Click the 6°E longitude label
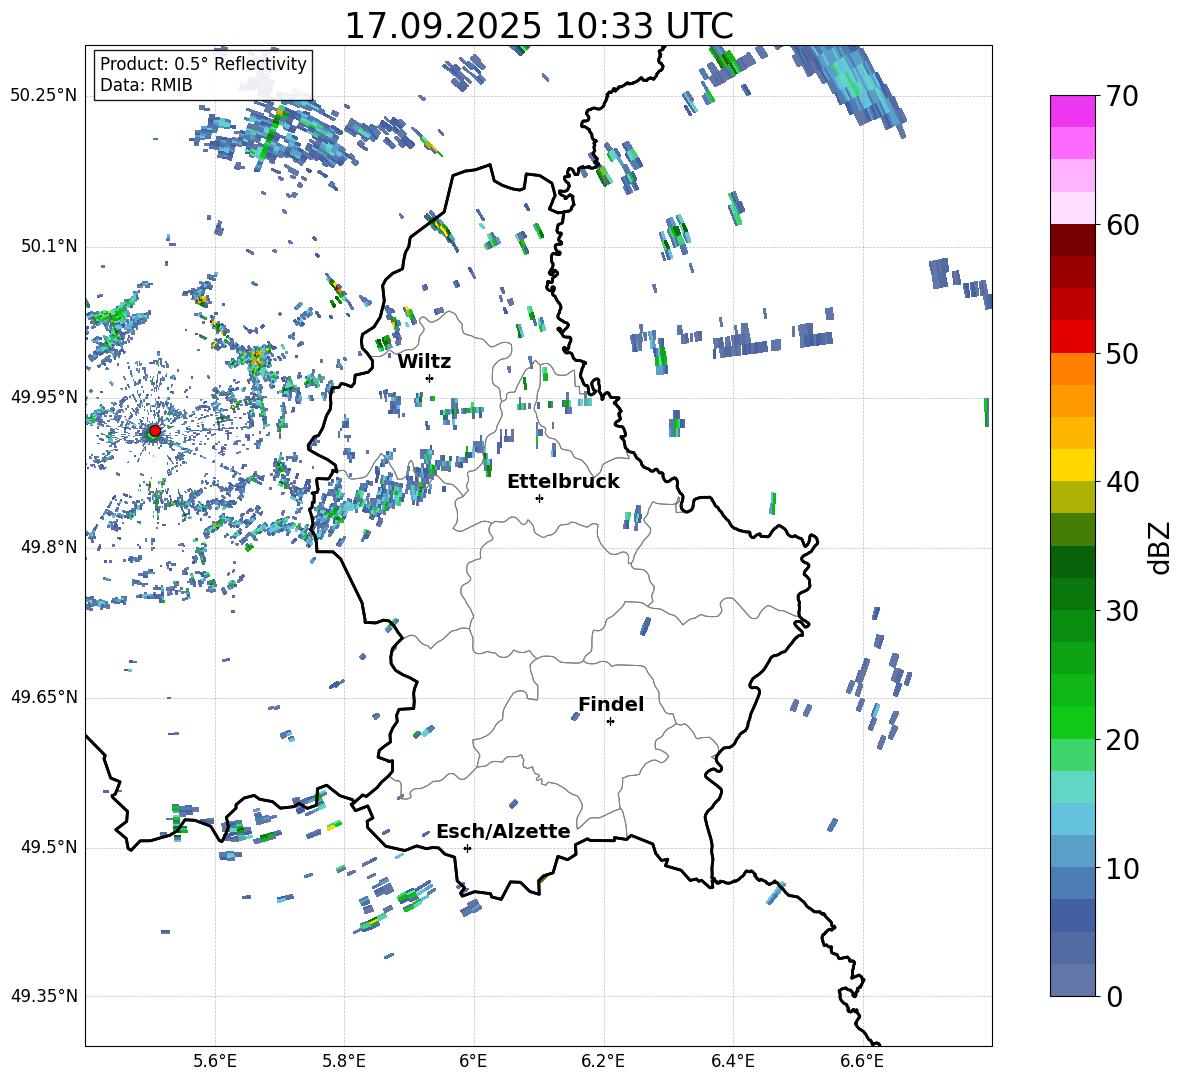Screen dimensions: 1184x1081 coord(473,1061)
